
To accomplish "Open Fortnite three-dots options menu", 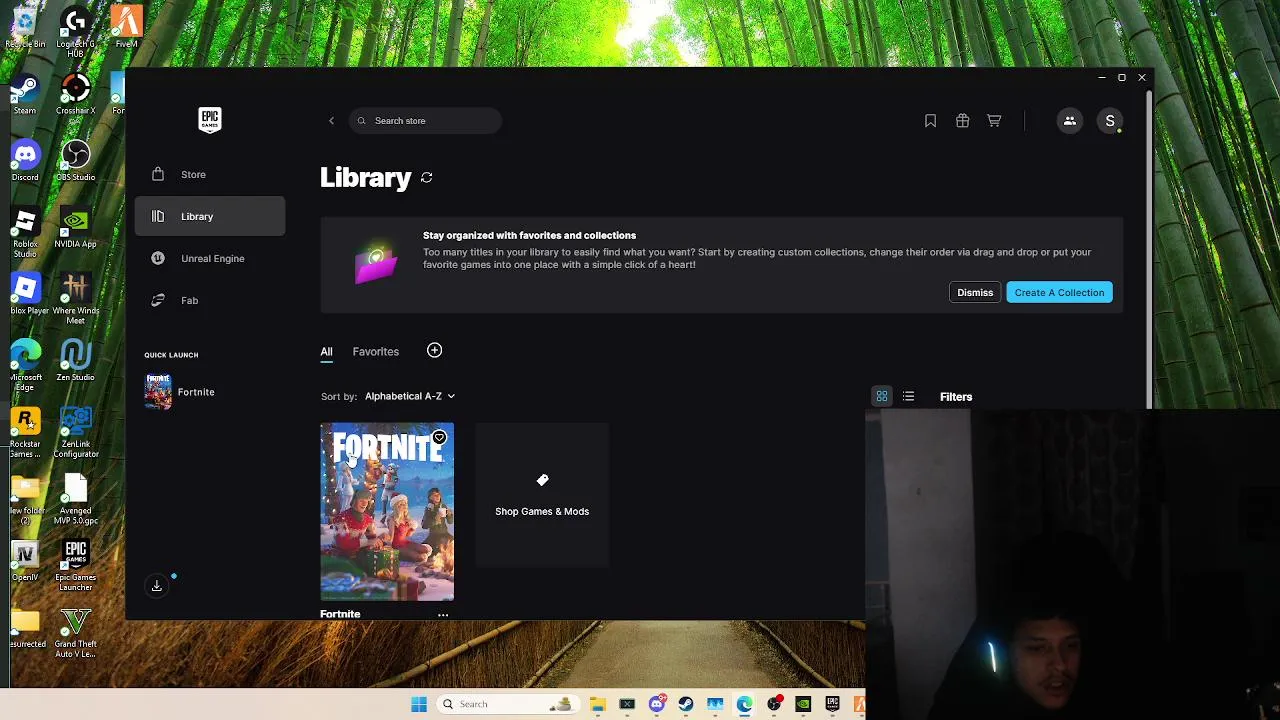I will tap(443, 614).
